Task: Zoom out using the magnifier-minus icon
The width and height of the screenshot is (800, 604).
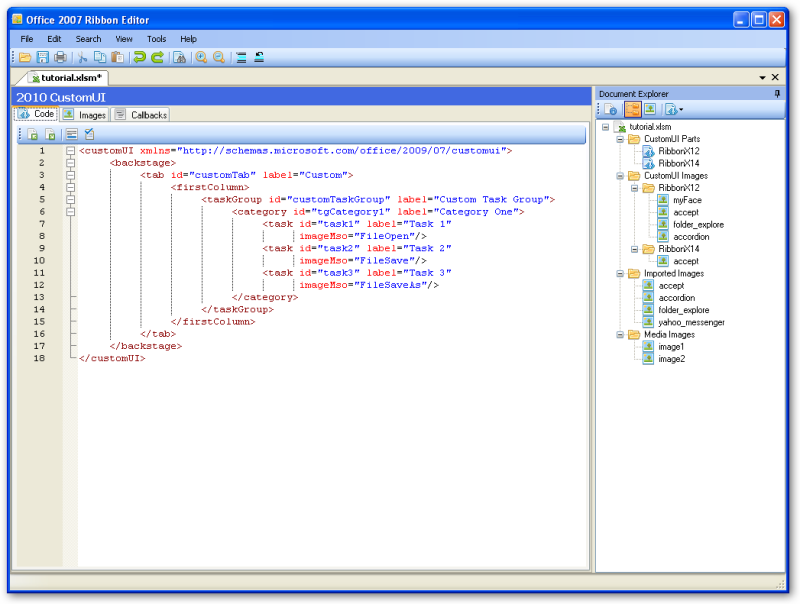Action: click(x=217, y=57)
